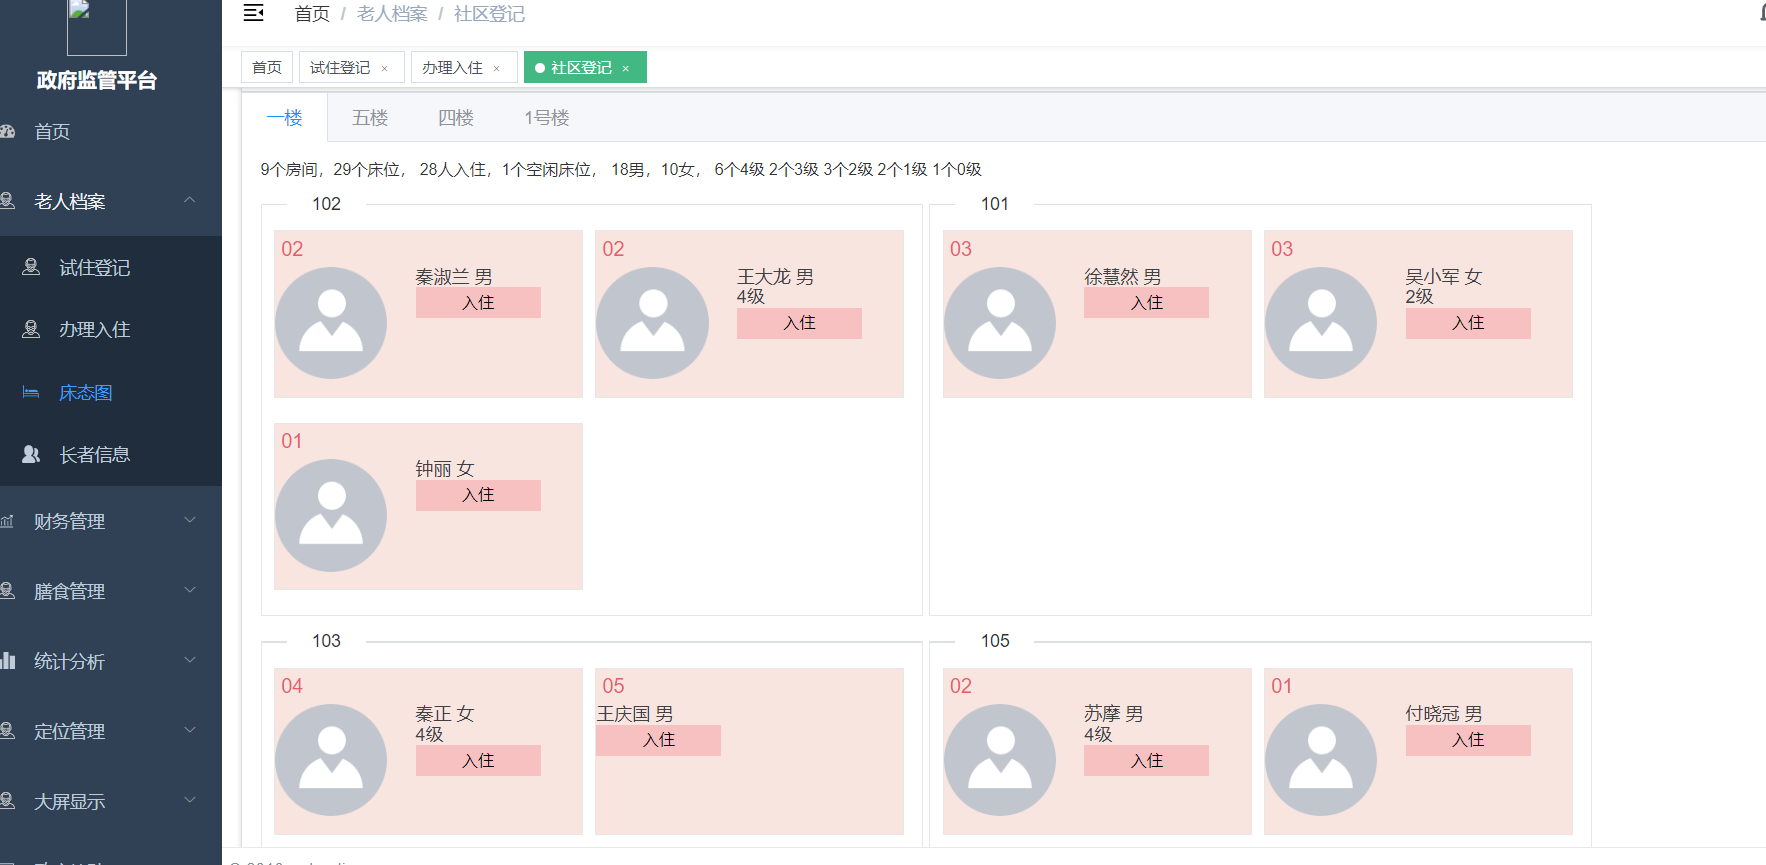Image resolution: width=1766 pixels, height=865 pixels.
Task: Click 入住 button for 吴小军
Action: click(1468, 323)
